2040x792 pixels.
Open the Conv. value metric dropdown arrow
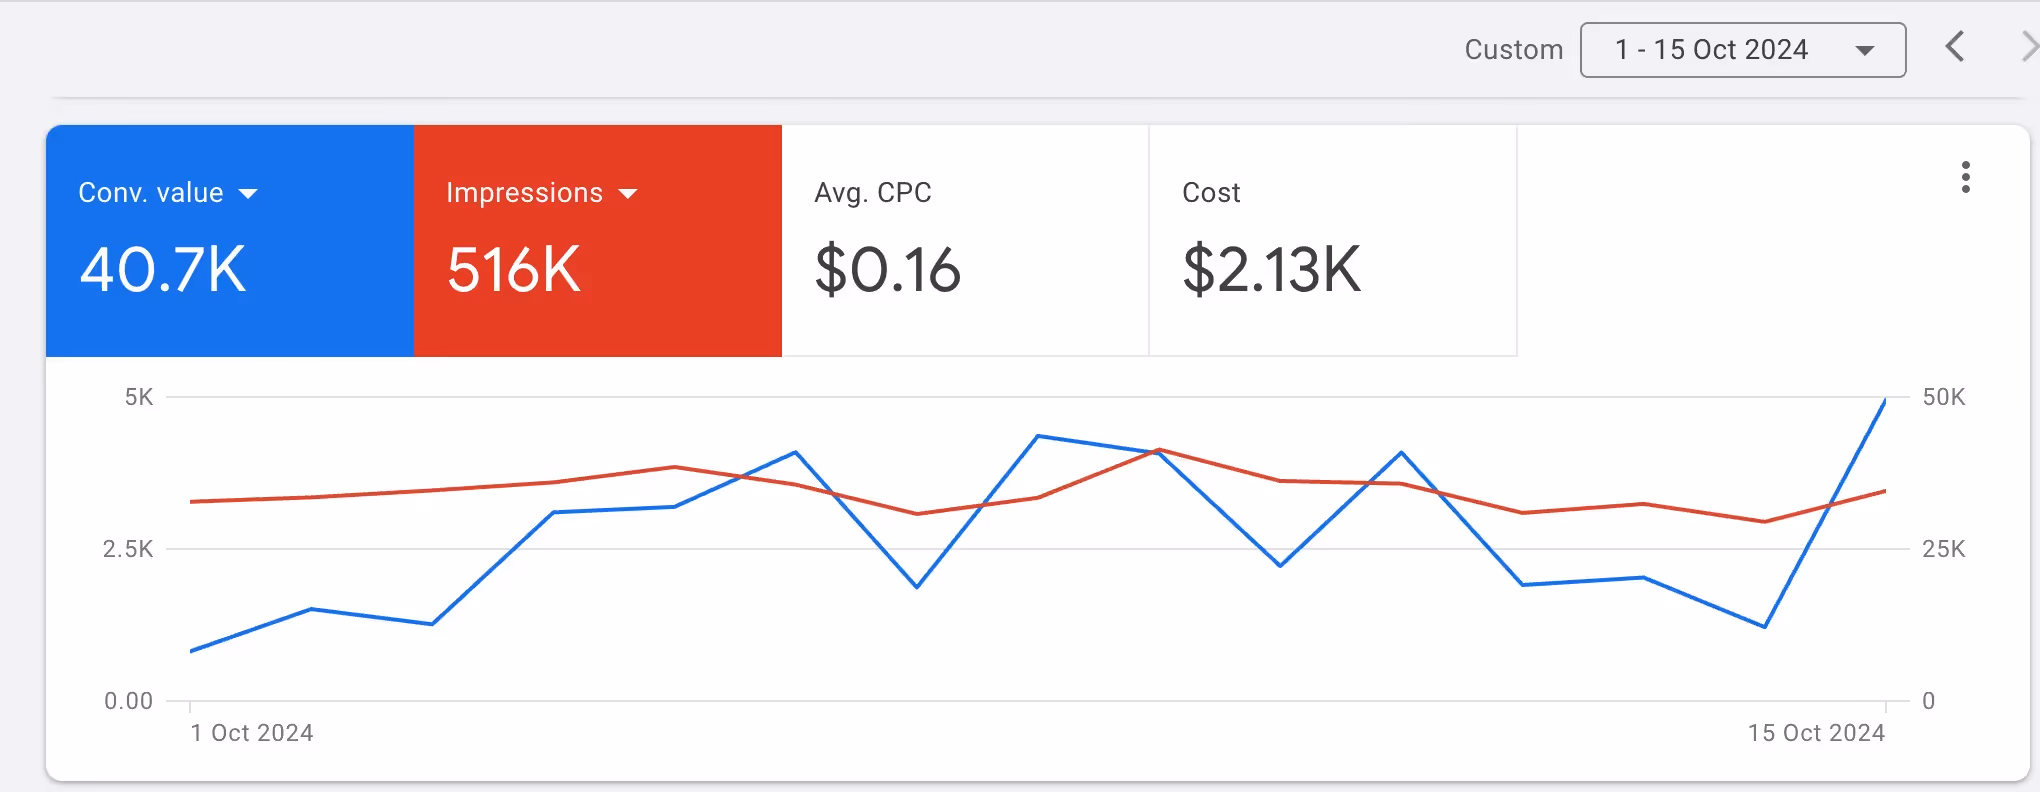(248, 194)
